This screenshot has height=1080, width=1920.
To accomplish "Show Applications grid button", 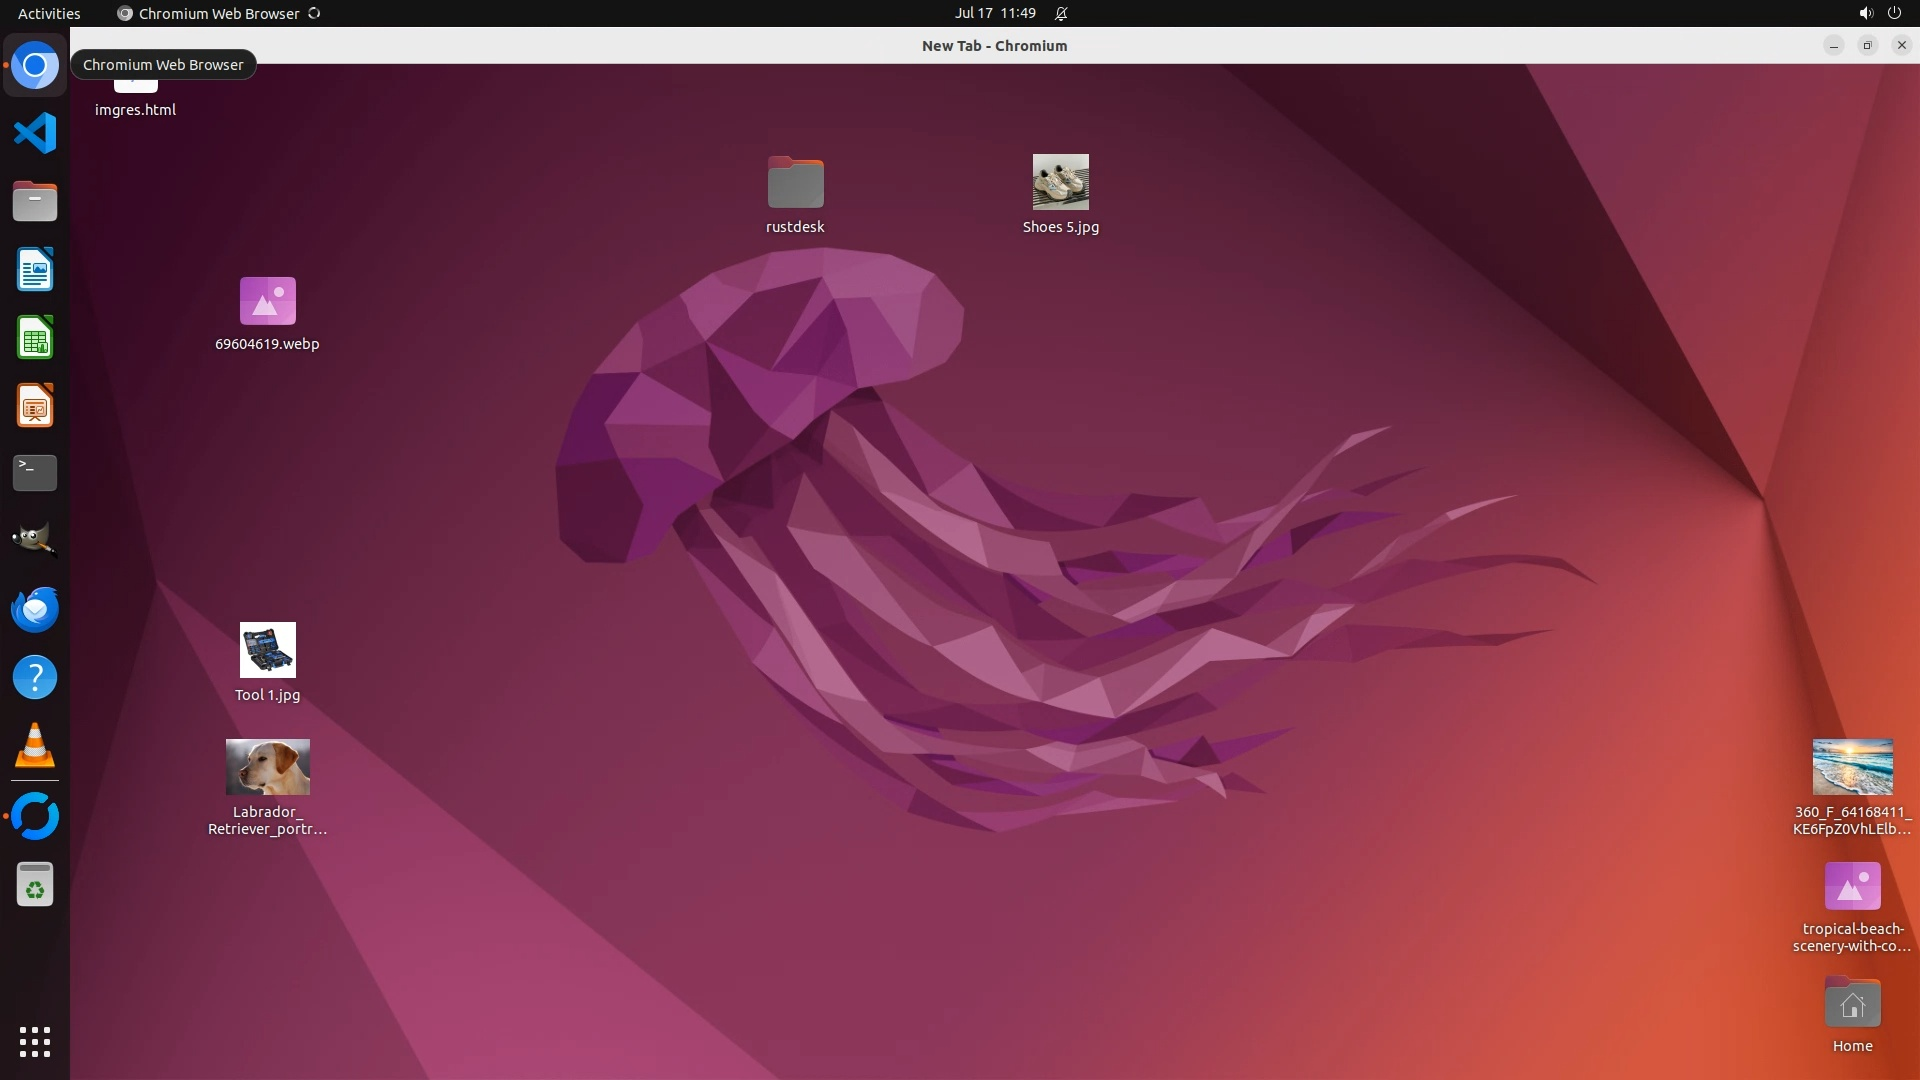I will click(x=35, y=1041).
